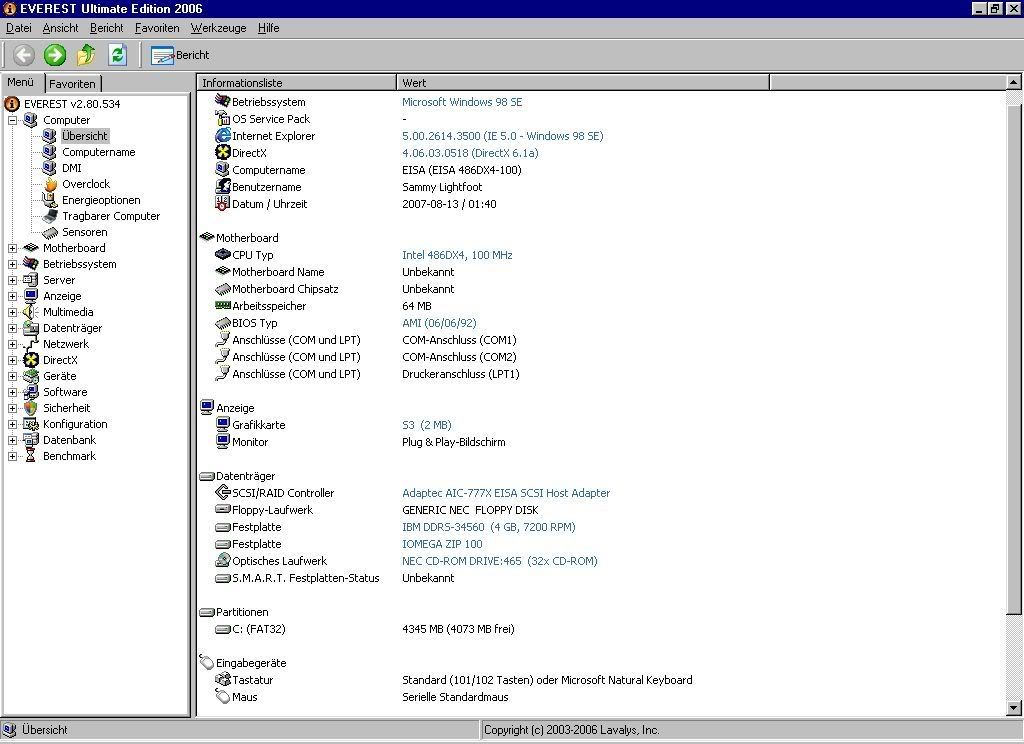Select the EVEREST v2.80.534 root icon
Screen dimensions: 1024x744
(x=12, y=104)
